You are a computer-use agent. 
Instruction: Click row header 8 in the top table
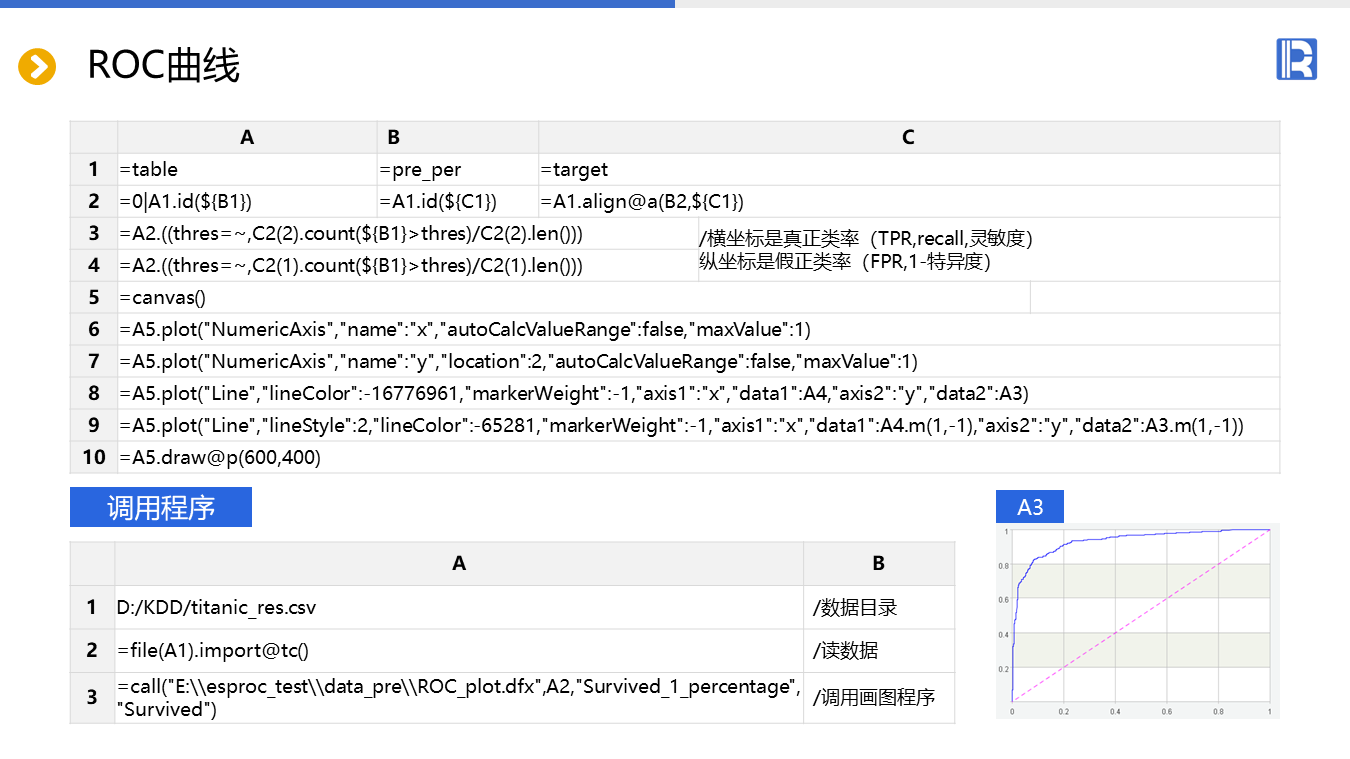point(94,394)
